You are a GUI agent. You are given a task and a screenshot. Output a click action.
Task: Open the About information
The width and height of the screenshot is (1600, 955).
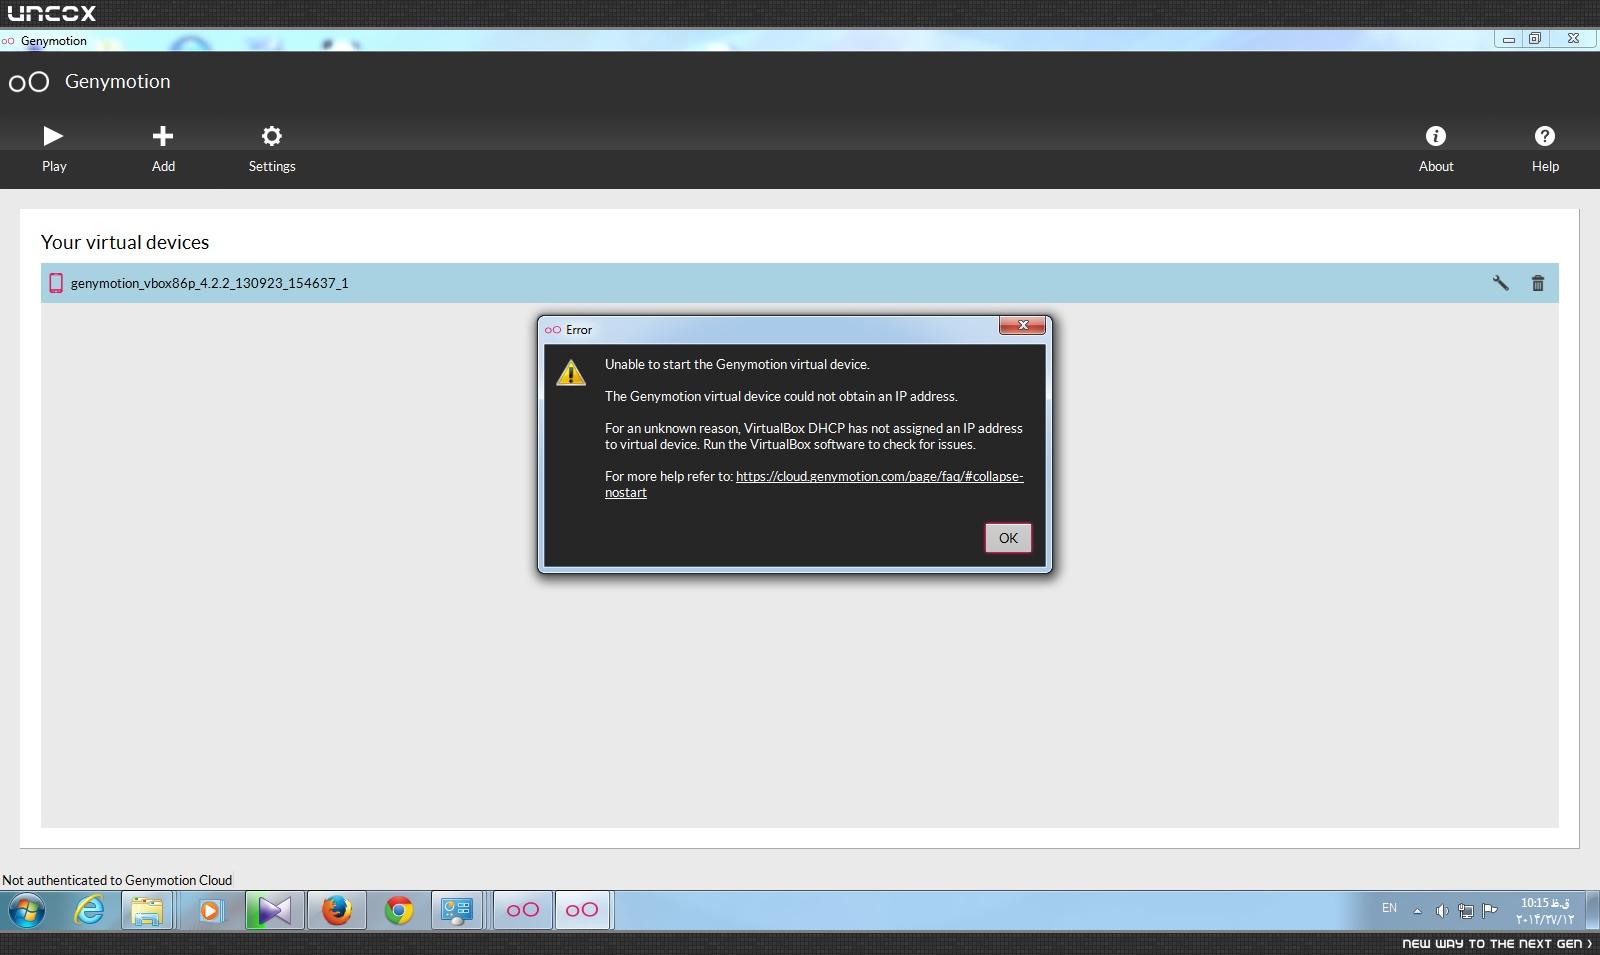pyautogui.click(x=1436, y=149)
